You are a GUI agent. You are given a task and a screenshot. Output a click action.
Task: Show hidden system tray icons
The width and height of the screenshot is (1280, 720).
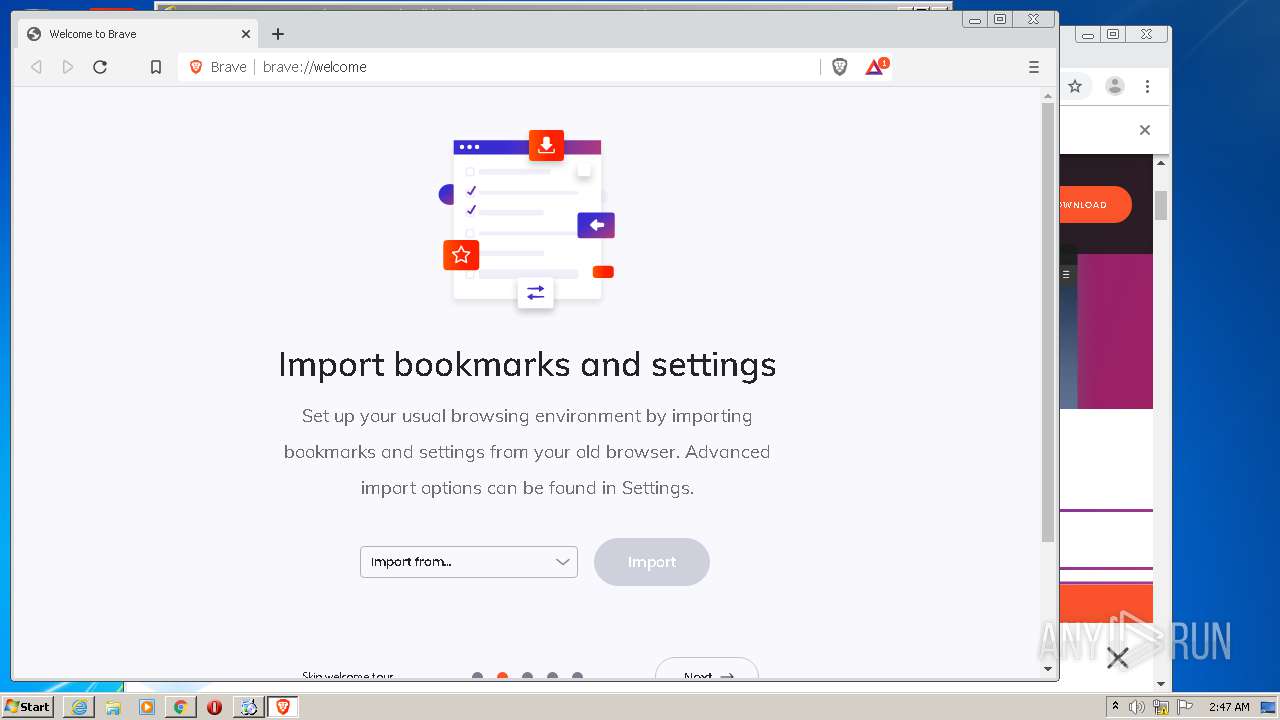pos(1115,707)
